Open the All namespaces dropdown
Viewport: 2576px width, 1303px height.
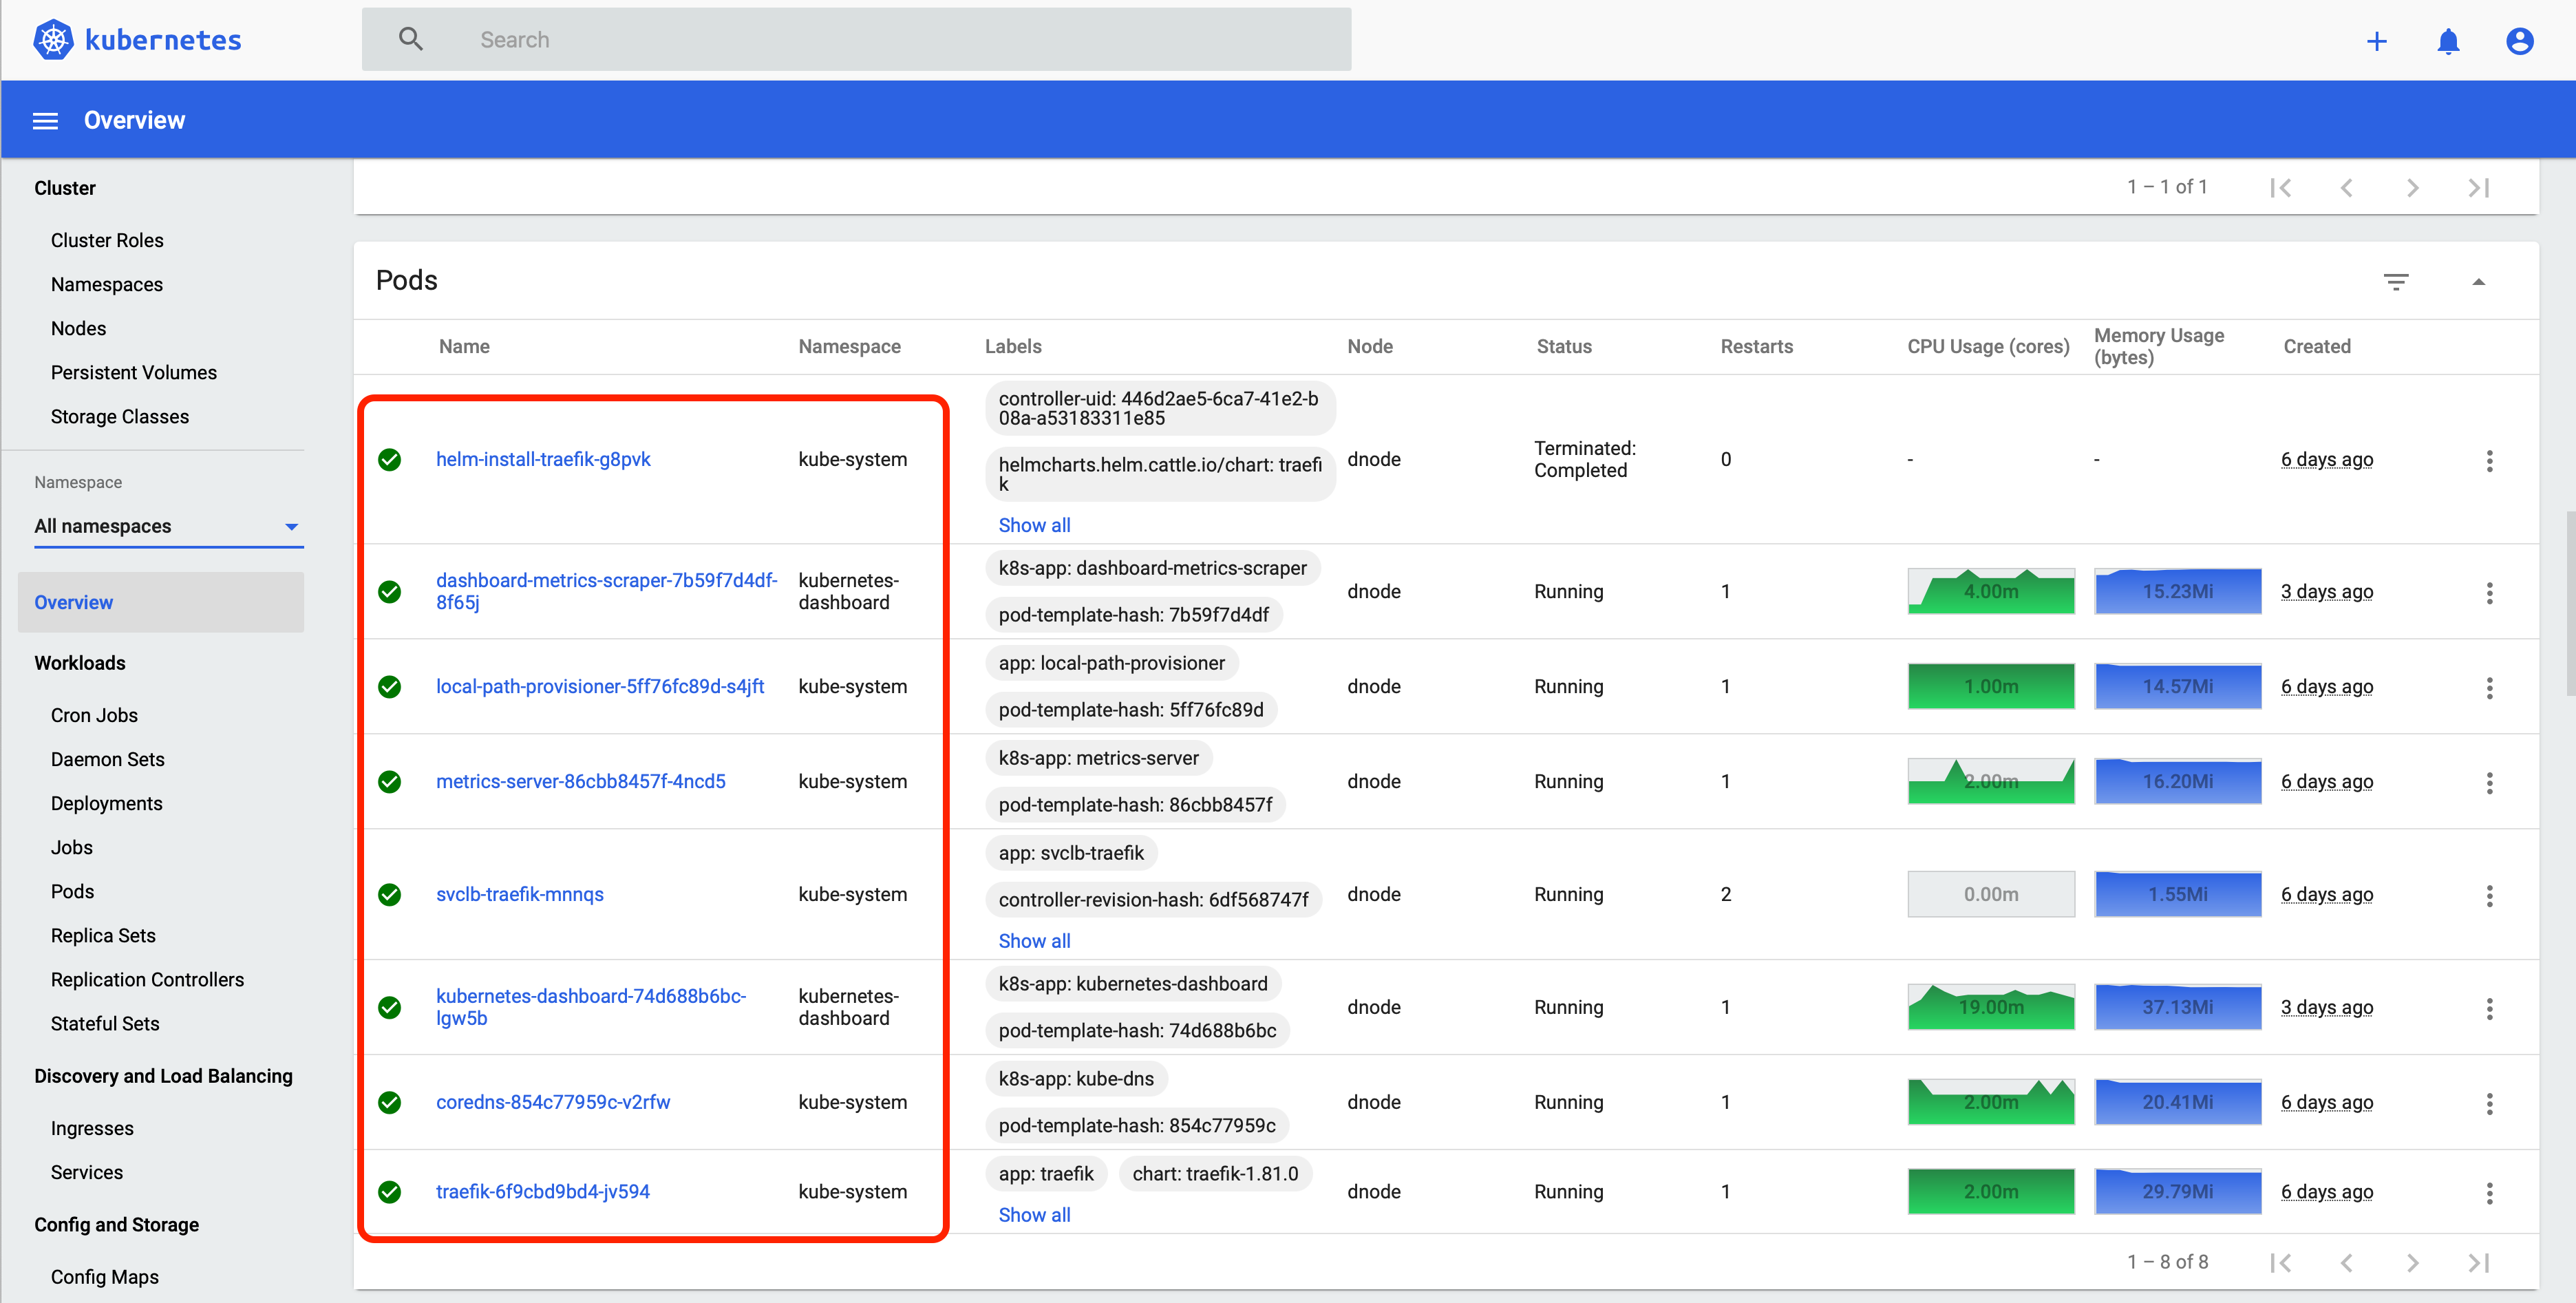pos(168,526)
